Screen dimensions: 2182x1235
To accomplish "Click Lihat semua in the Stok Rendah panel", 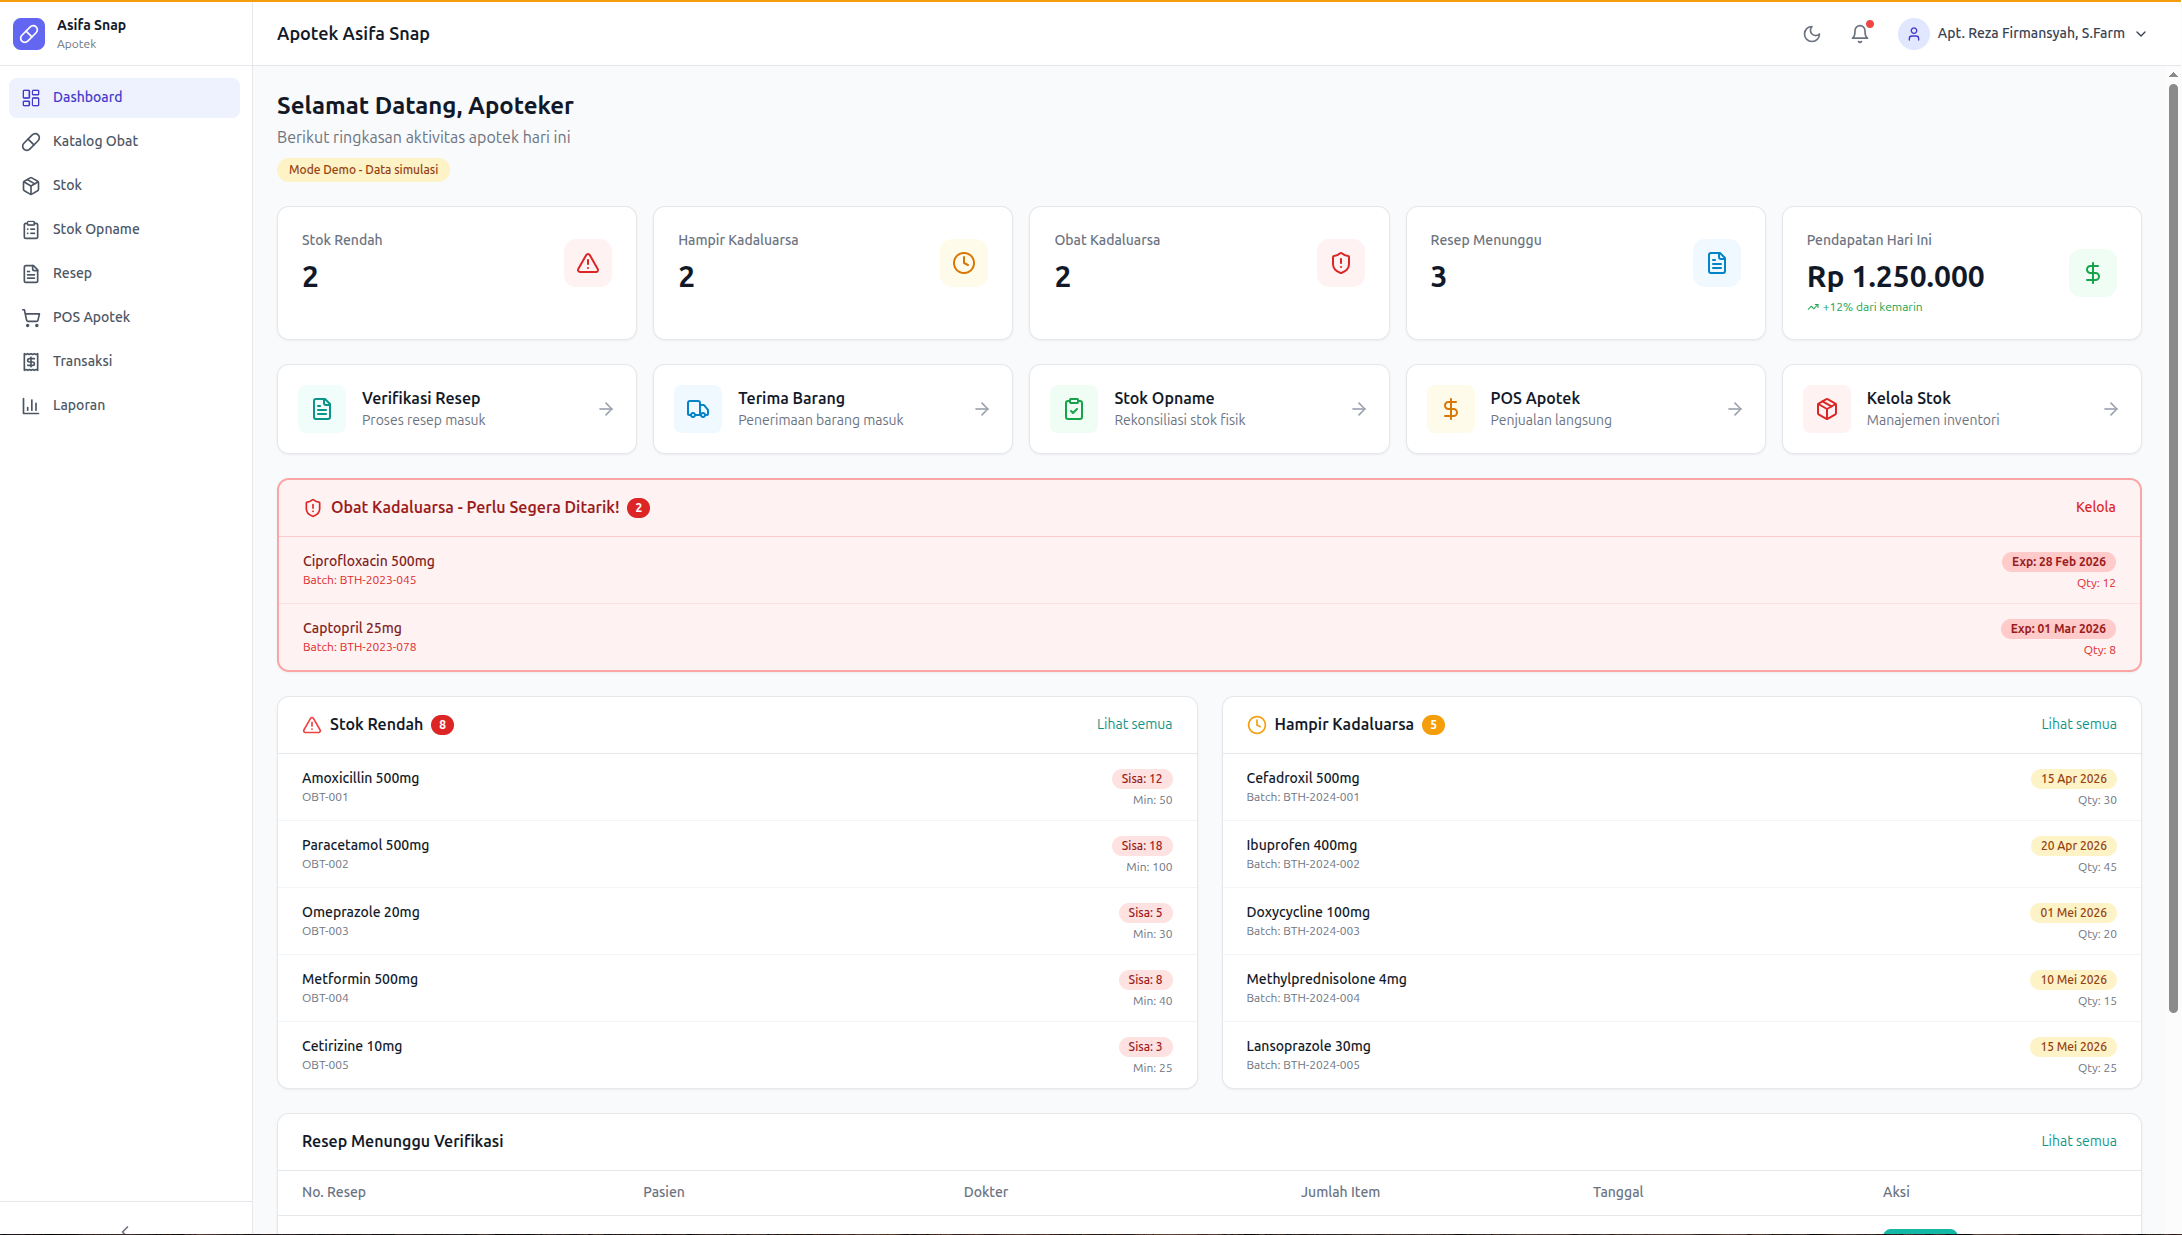I will (1134, 724).
